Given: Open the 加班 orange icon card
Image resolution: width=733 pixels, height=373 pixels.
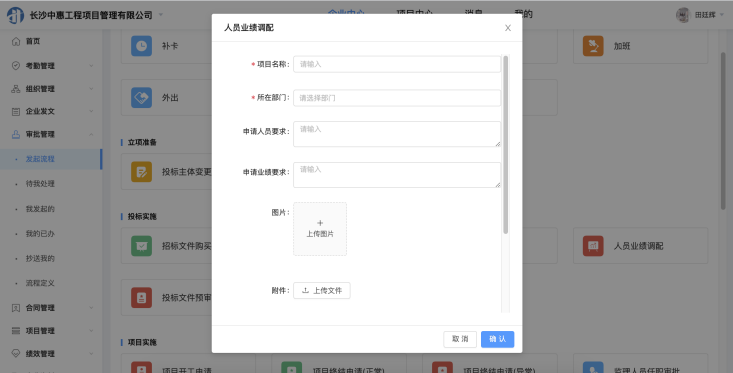Looking at the screenshot, I should [x=593, y=46].
